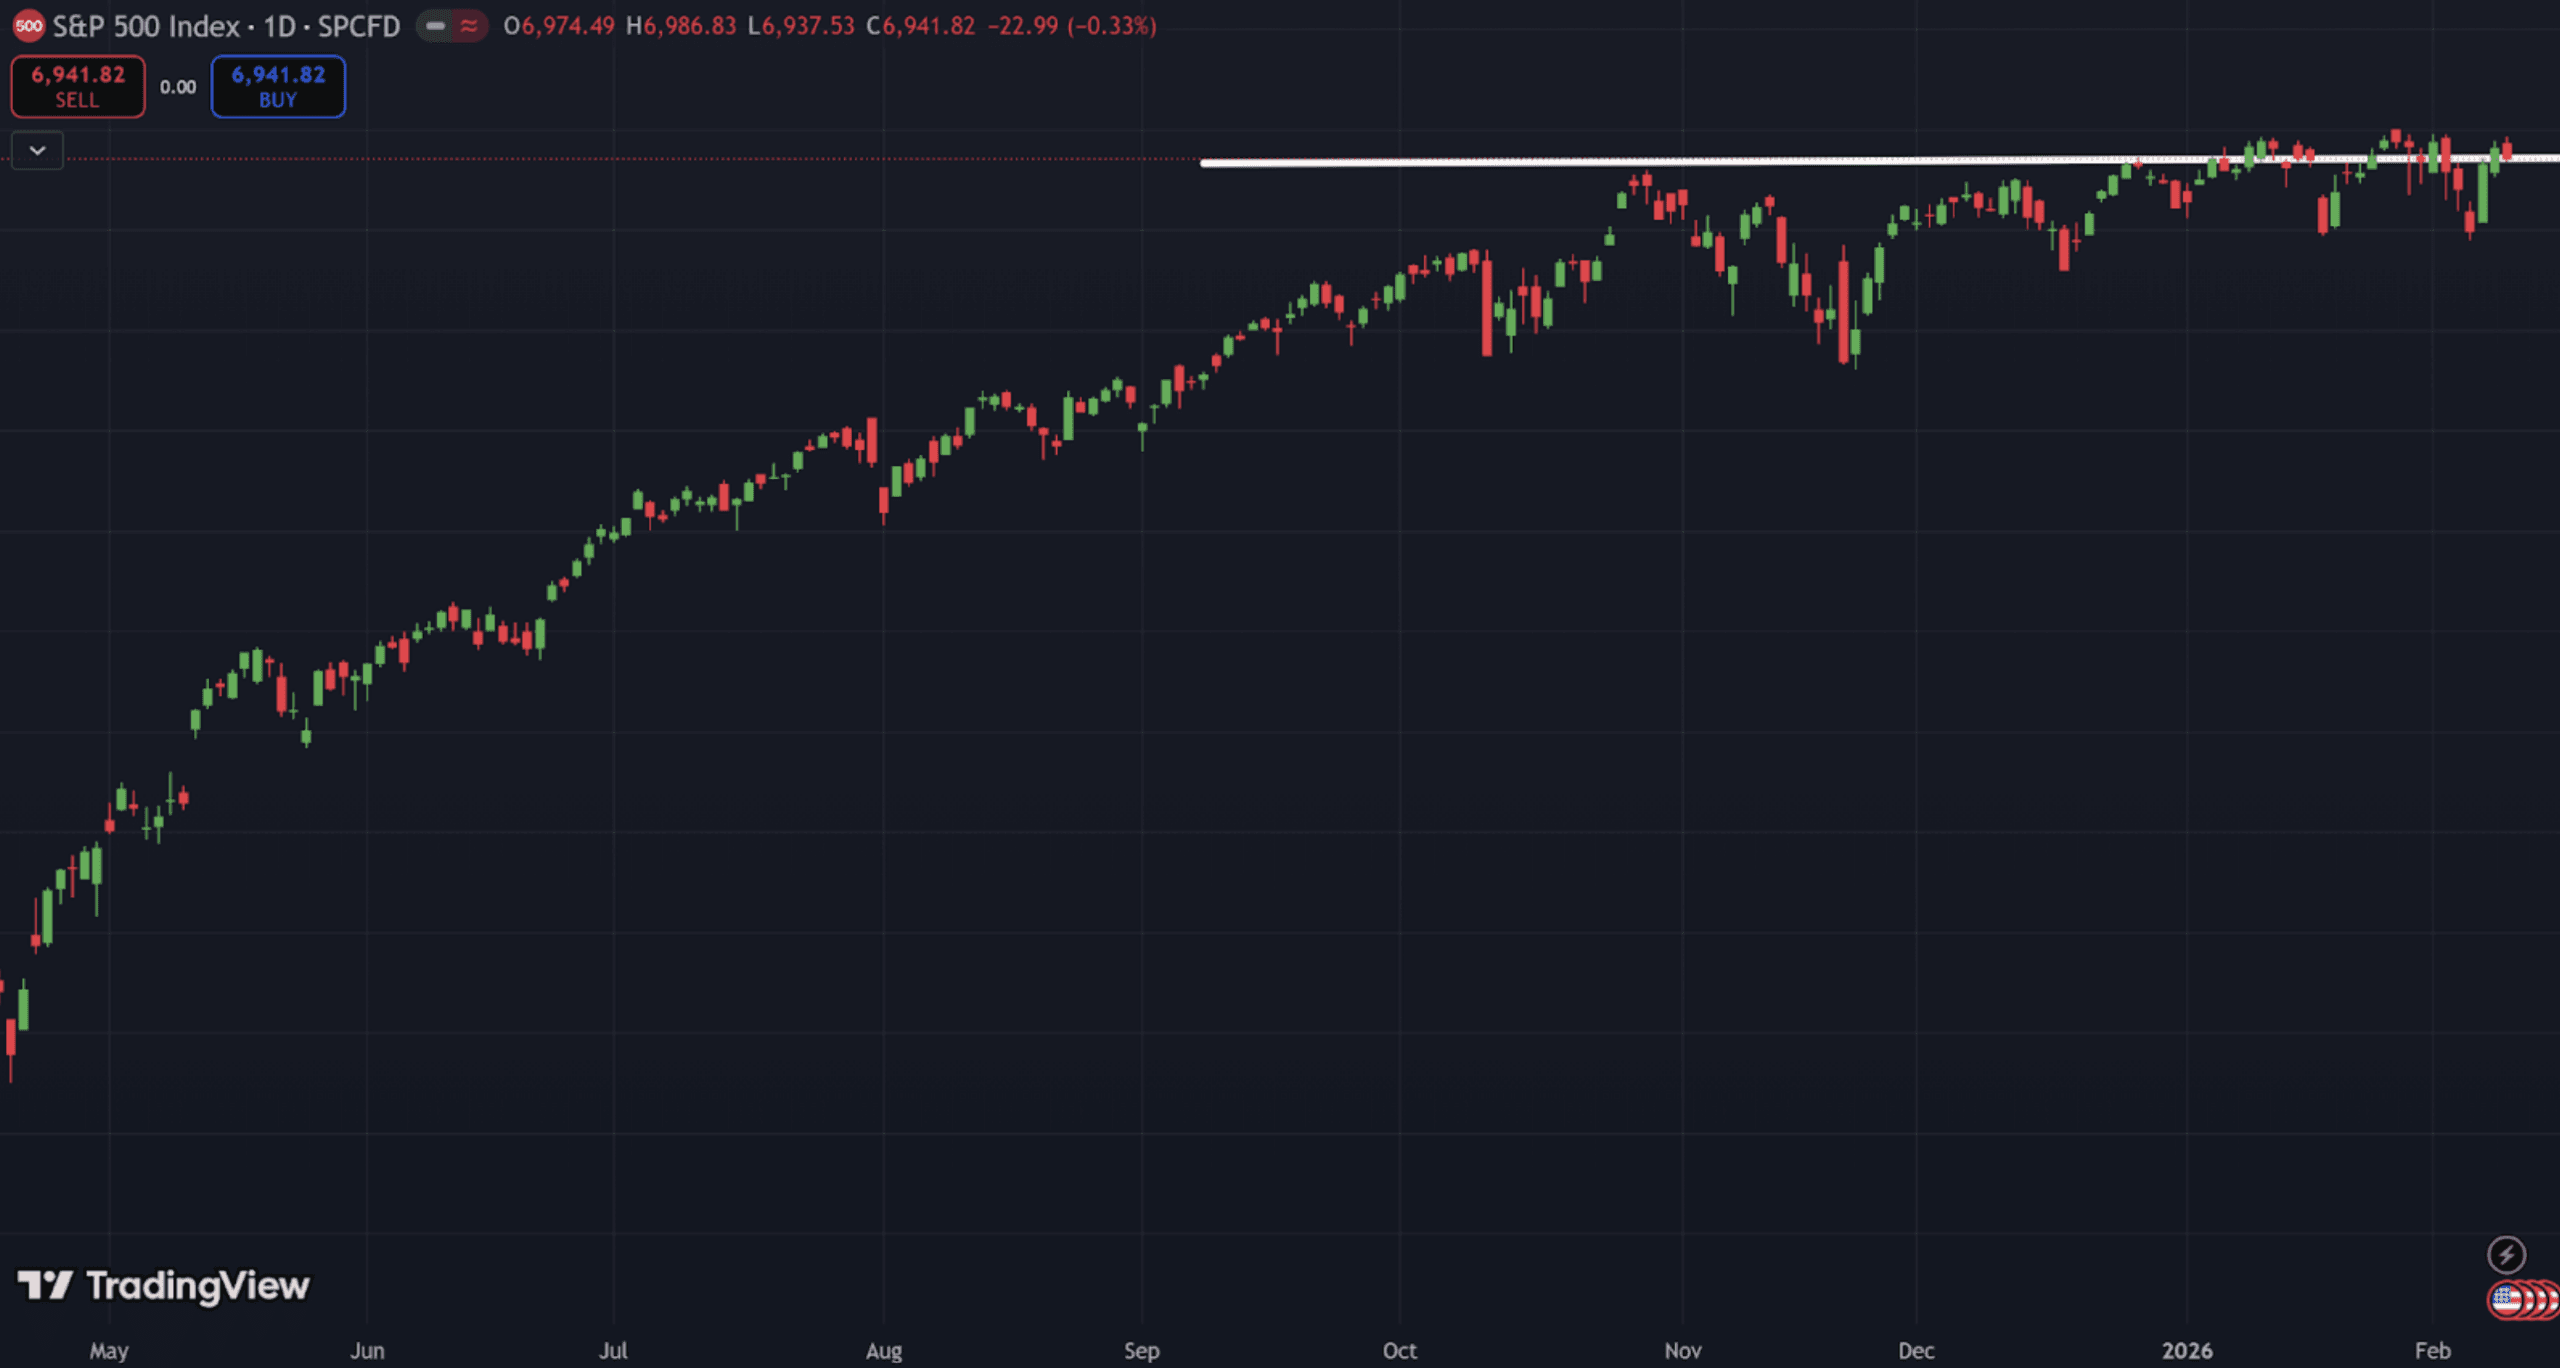
Task: Click the red S&P 500 symbol logo
Action: click(x=28, y=26)
